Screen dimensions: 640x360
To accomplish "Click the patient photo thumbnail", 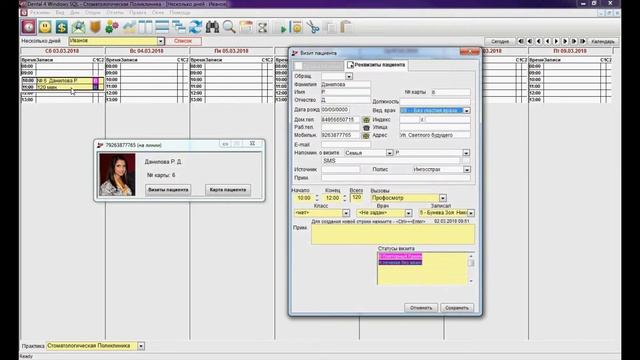I will (117, 175).
